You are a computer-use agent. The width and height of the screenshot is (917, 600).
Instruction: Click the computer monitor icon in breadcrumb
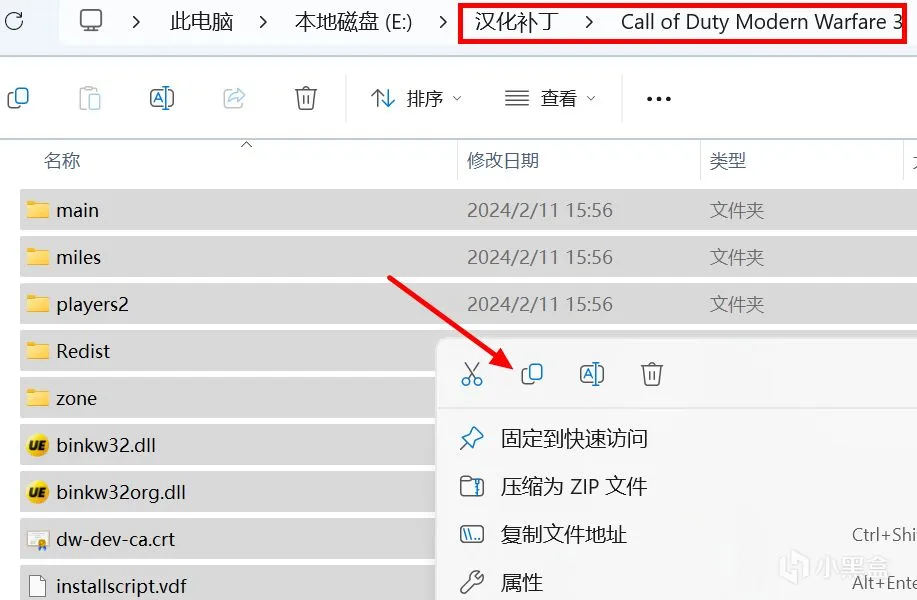click(91, 21)
